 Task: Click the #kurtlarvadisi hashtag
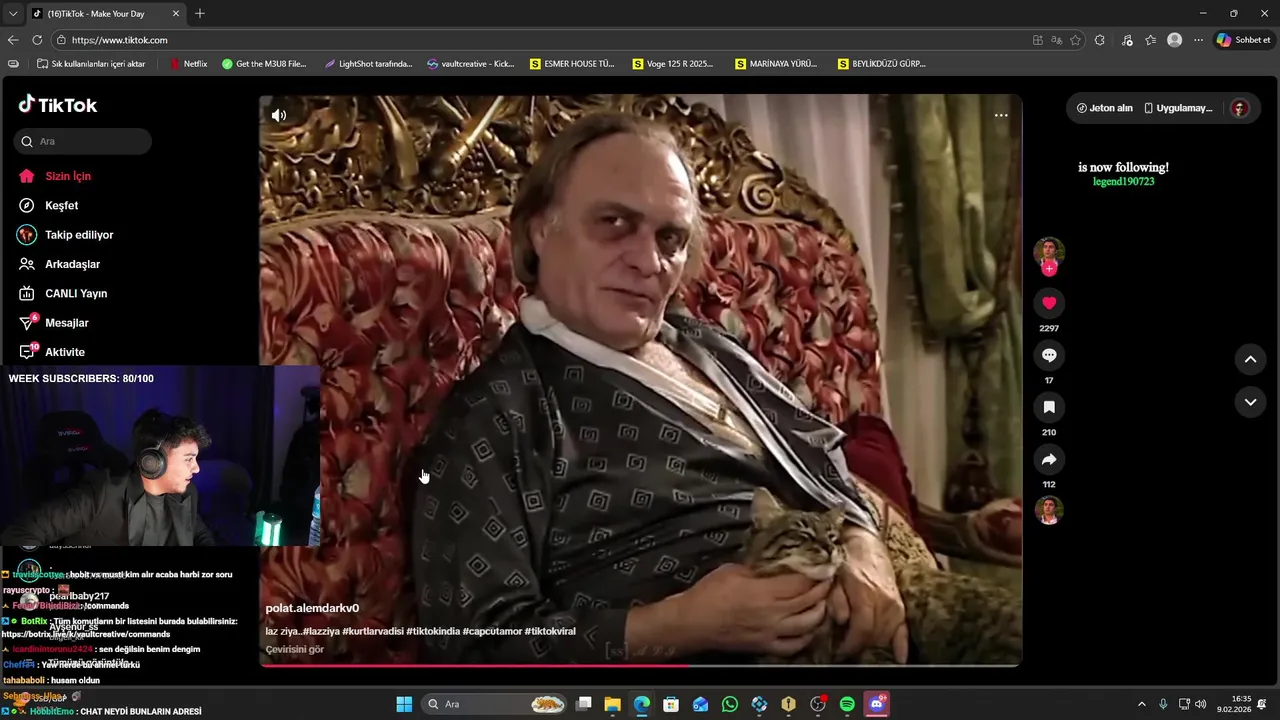click(373, 631)
